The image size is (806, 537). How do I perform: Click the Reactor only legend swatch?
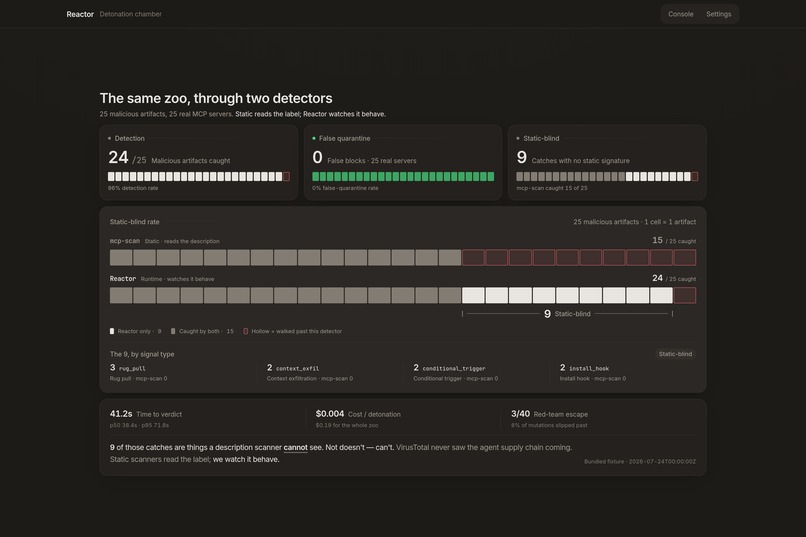[x=112, y=331]
